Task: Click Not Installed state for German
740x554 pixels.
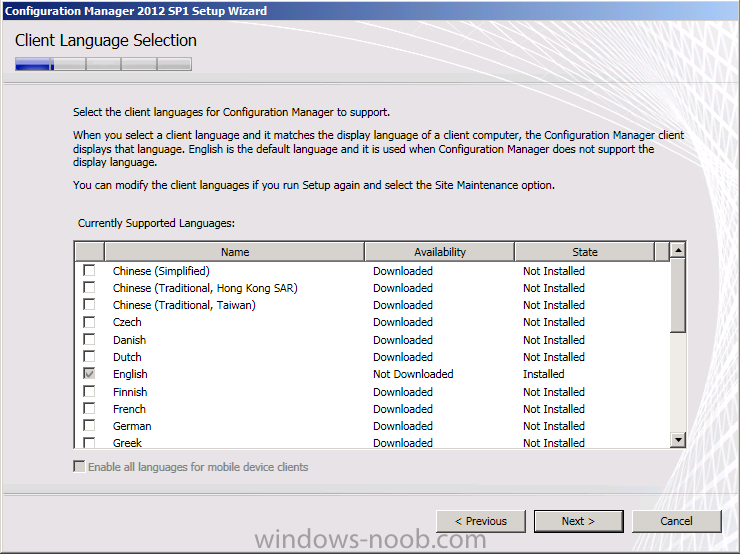Action: tap(554, 426)
